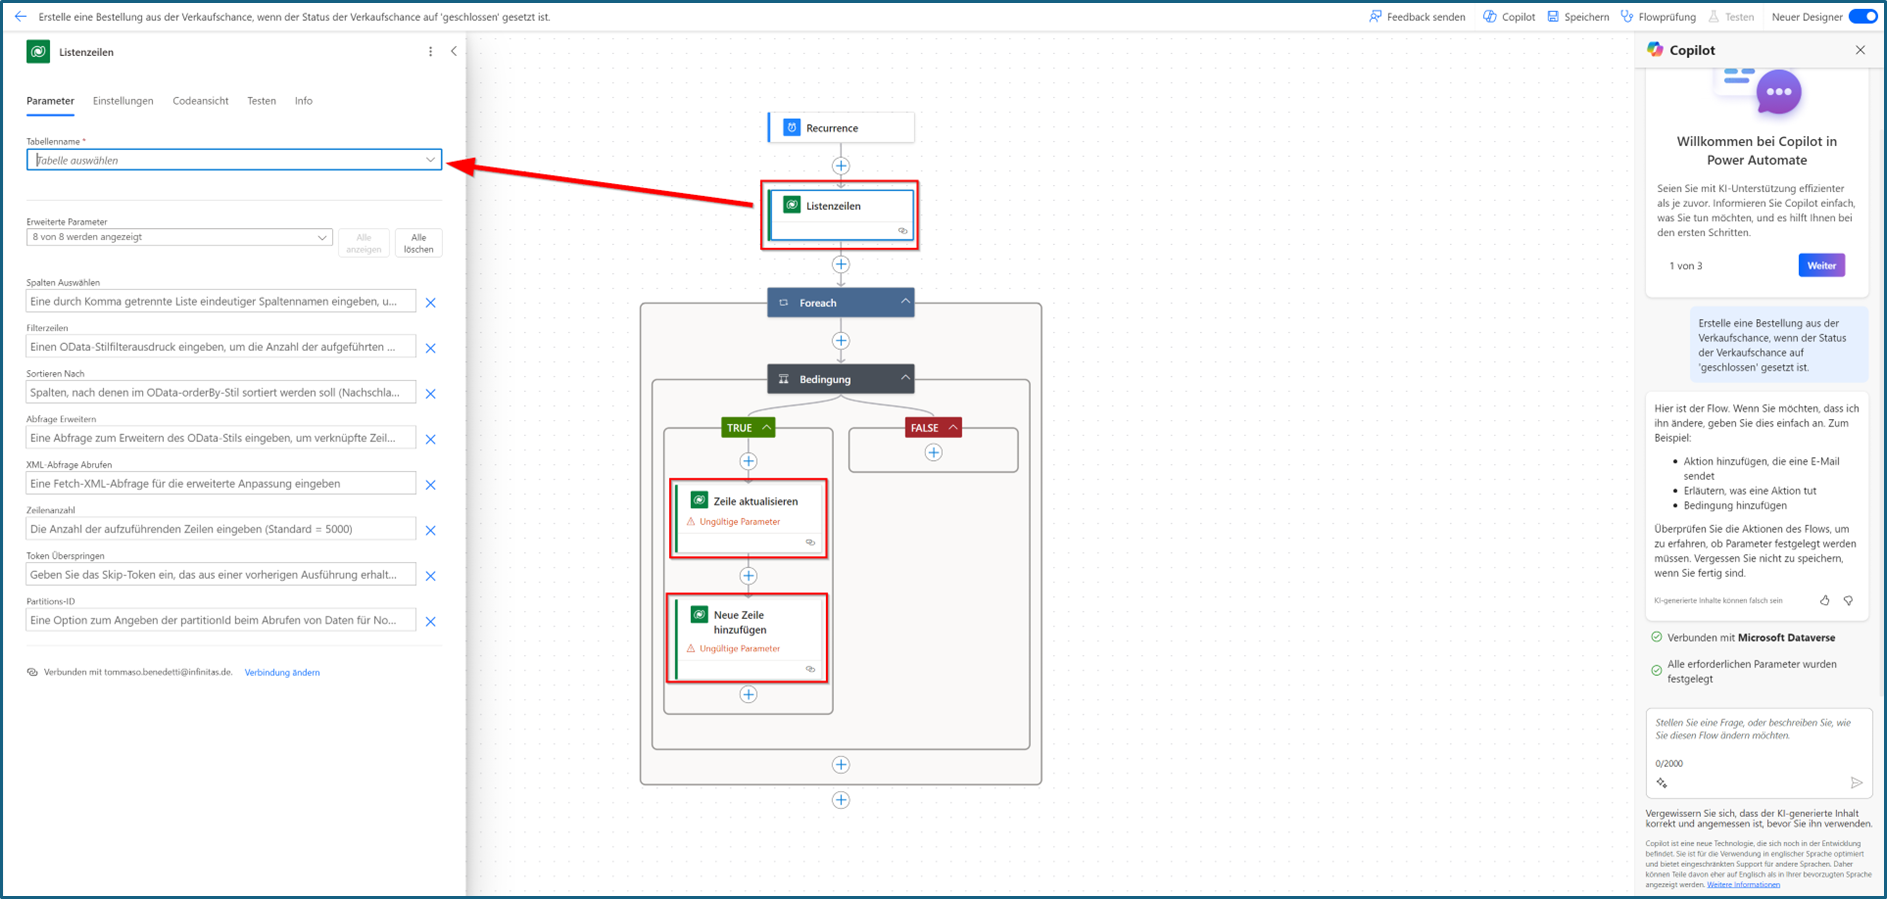Image resolution: width=1887 pixels, height=899 pixels.
Task: Click Weiter in the Copilot welcome card
Action: (1821, 265)
